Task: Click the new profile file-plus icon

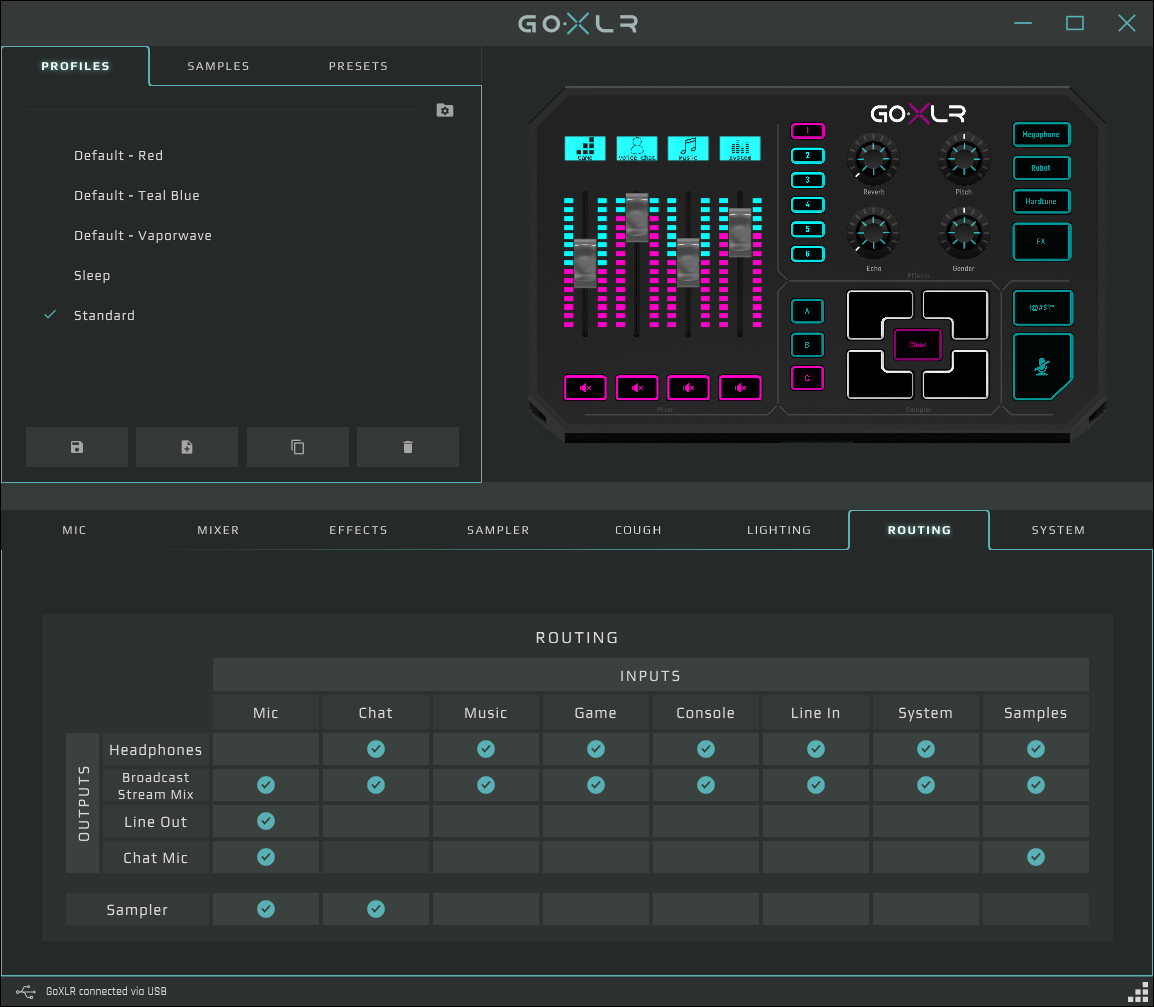Action: click(x=187, y=447)
